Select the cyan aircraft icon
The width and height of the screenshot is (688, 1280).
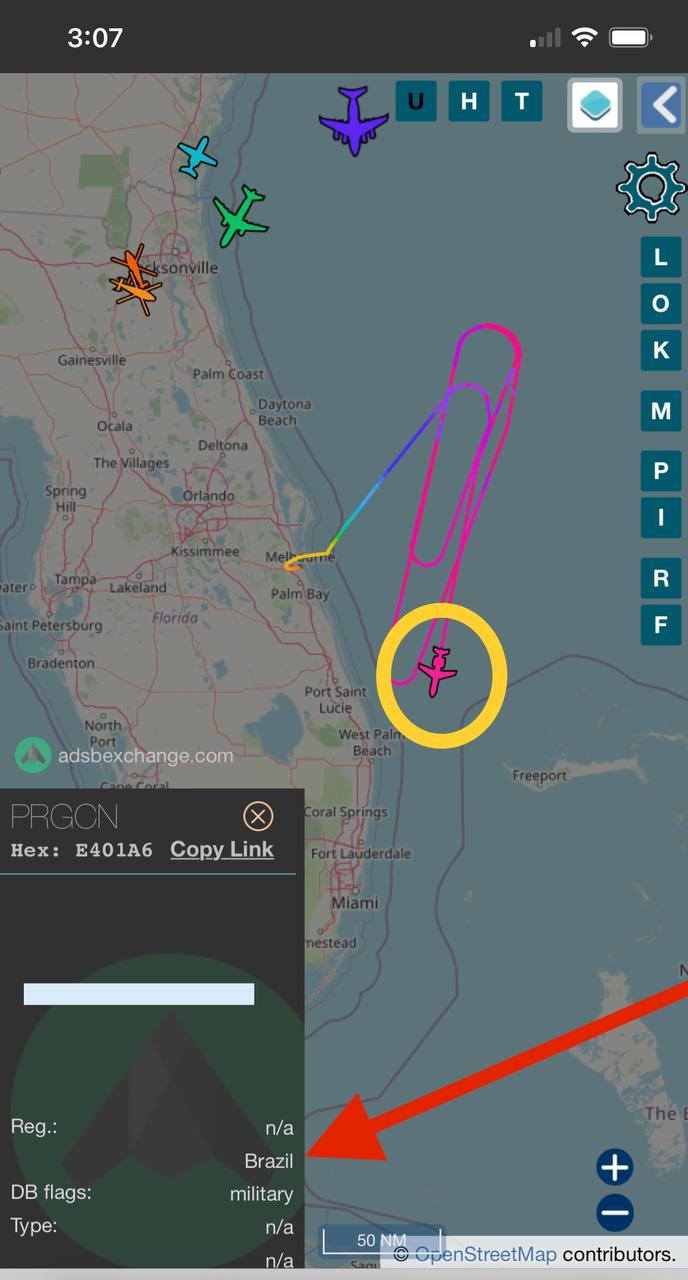coord(198,157)
